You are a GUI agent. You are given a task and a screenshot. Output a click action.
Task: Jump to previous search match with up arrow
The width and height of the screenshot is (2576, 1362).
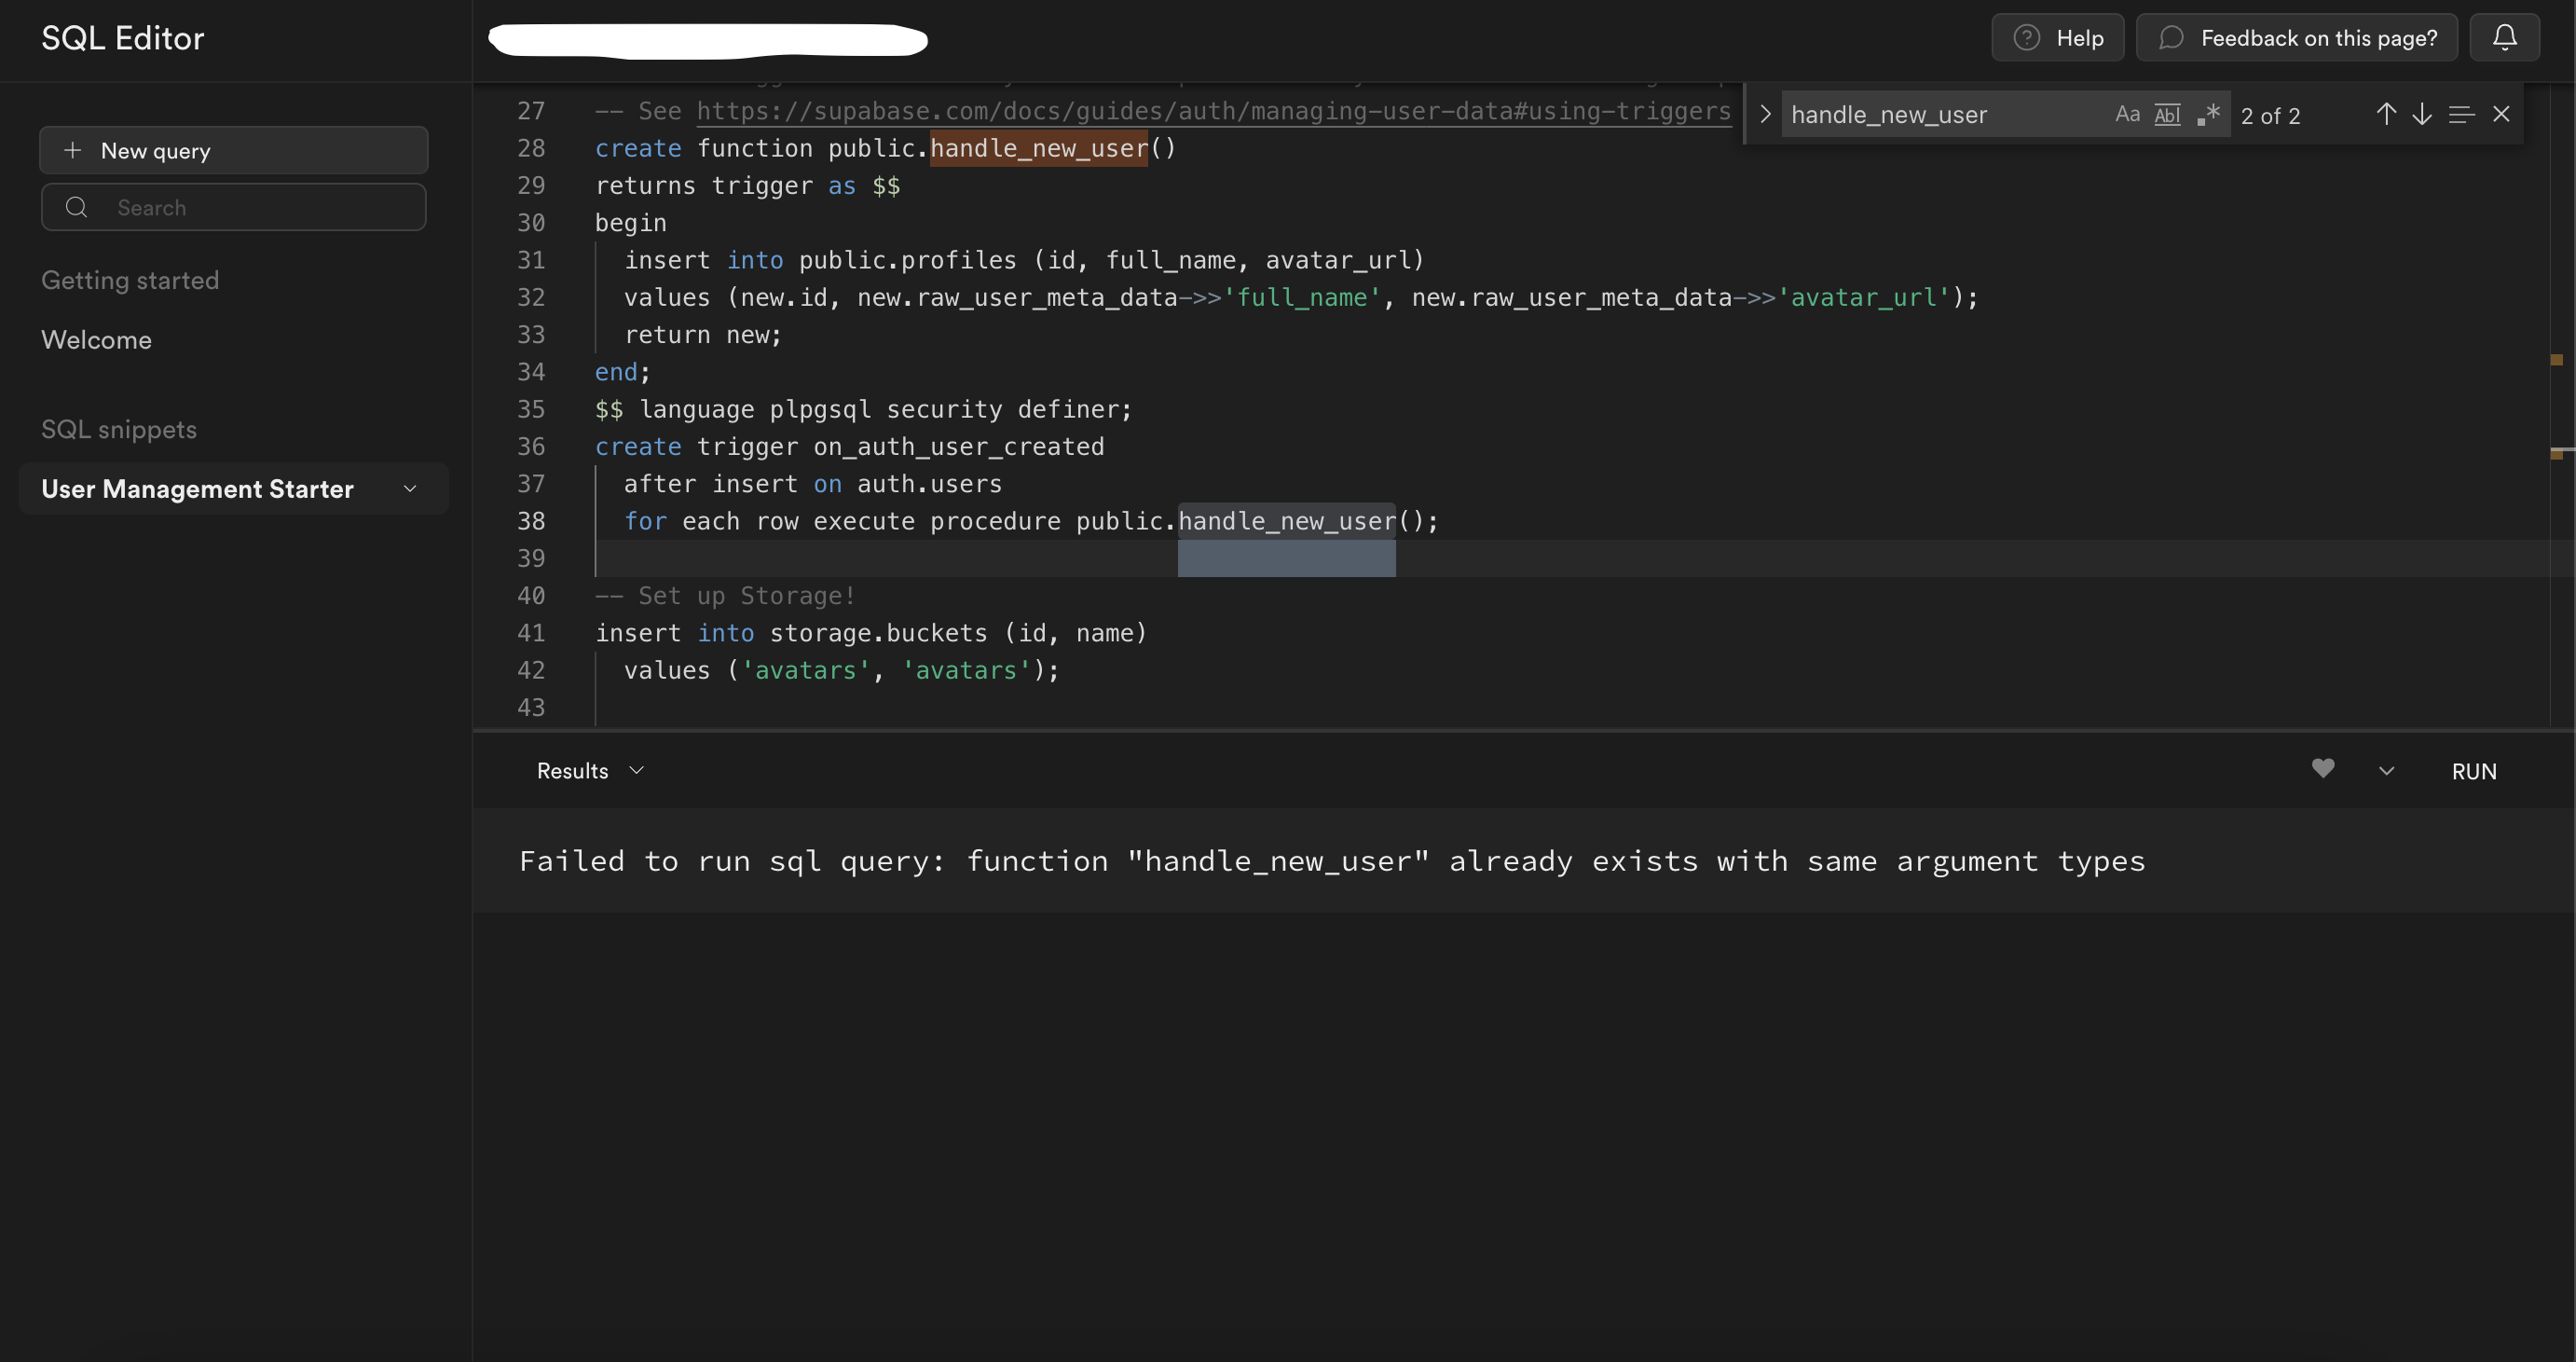tap(2385, 114)
